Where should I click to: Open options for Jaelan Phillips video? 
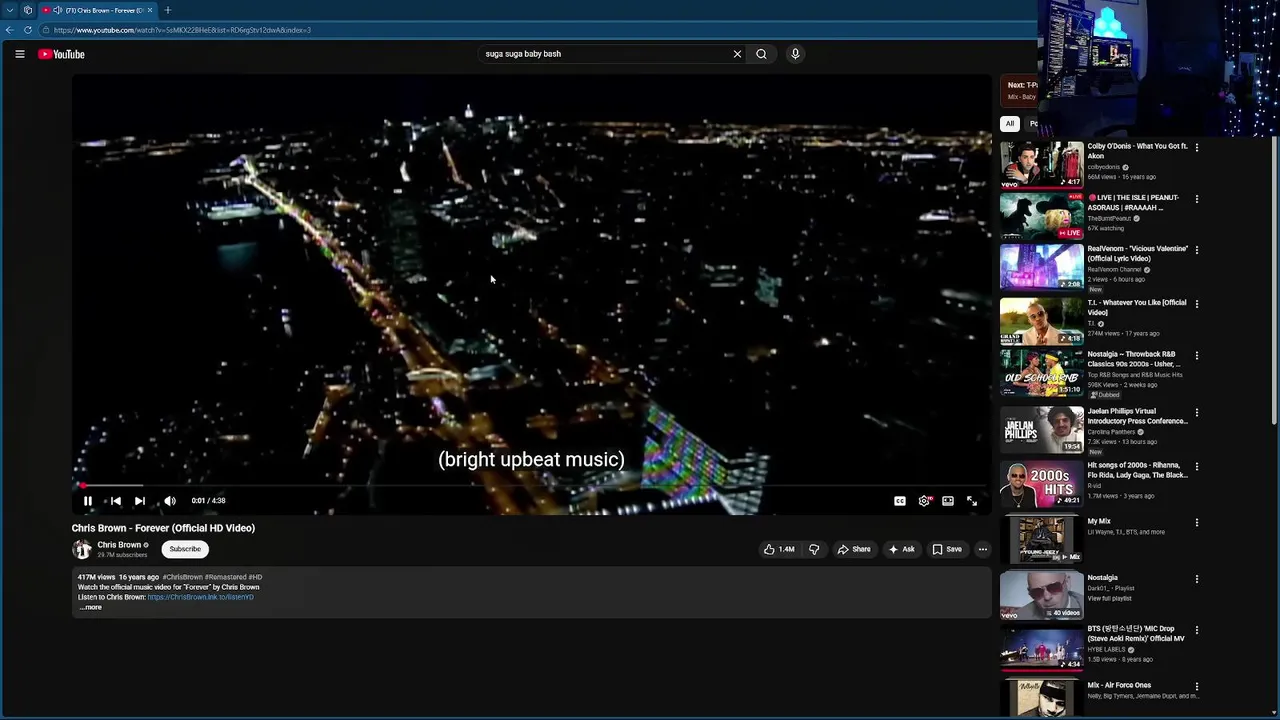click(x=1197, y=413)
